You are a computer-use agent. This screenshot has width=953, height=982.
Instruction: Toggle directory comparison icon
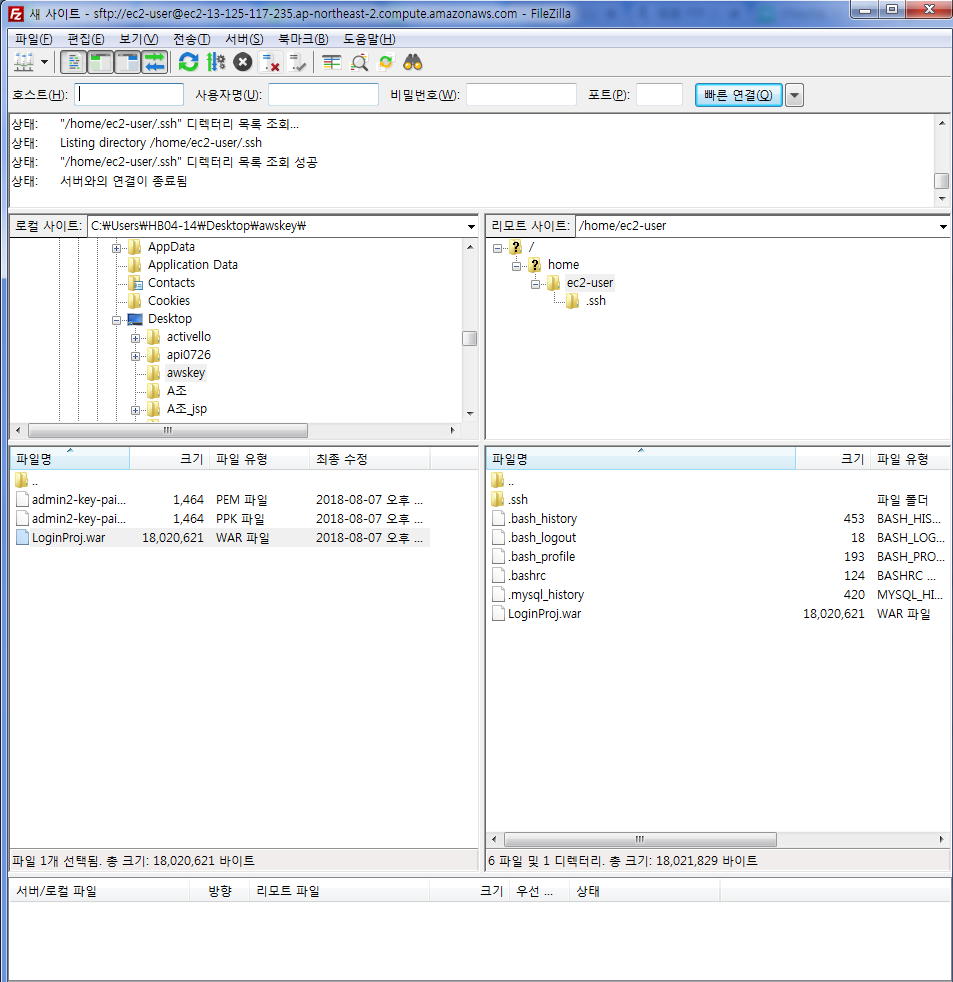pos(359,63)
